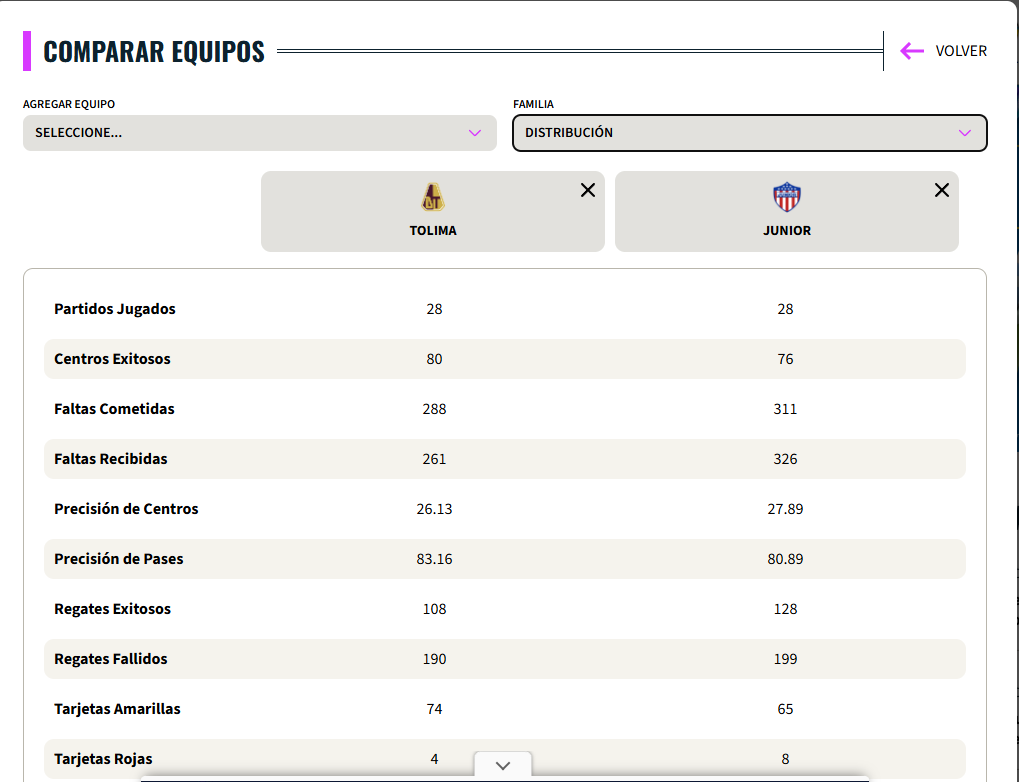Click the Junior team crest icon

[786, 198]
